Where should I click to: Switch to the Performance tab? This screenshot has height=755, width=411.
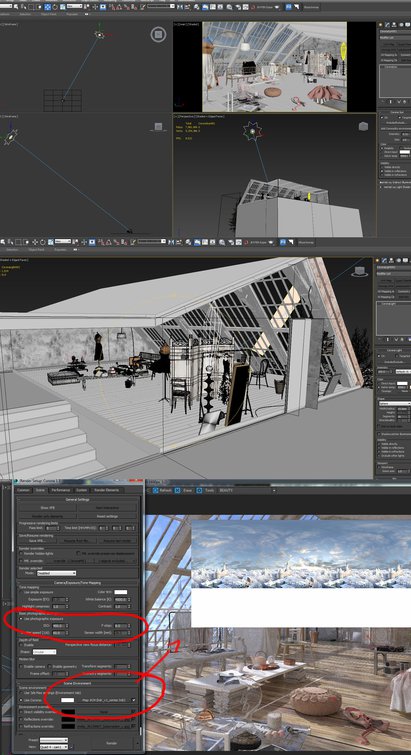(61, 490)
